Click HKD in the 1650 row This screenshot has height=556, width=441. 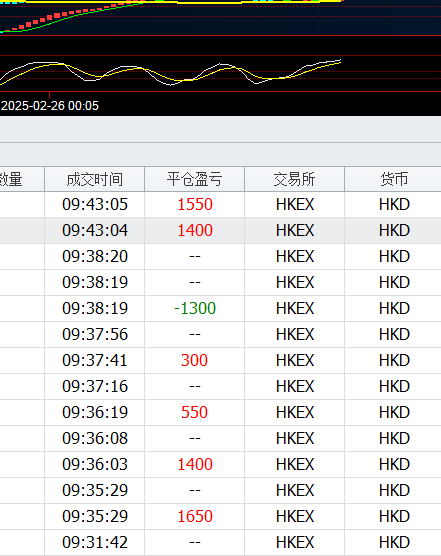(394, 516)
